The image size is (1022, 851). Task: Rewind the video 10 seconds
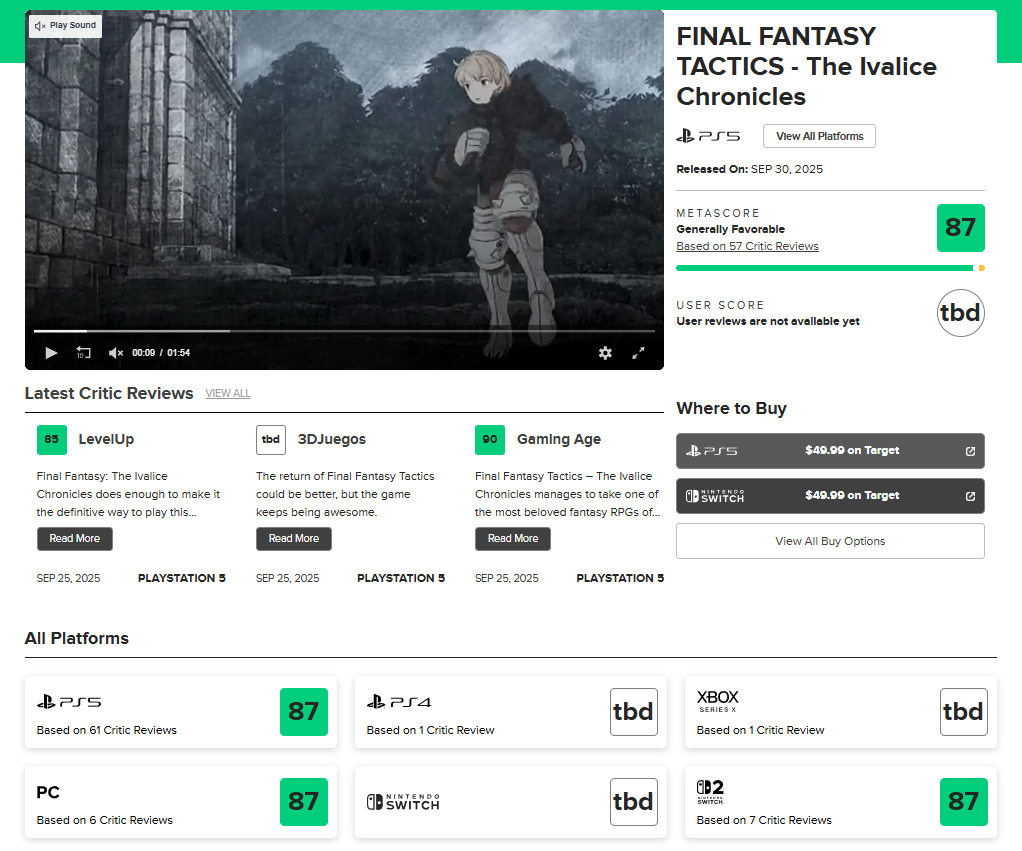coord(83,353)
